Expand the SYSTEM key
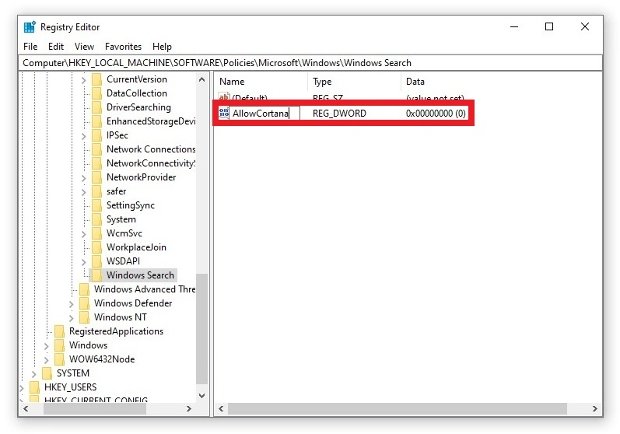 click(x=34, y=374)
